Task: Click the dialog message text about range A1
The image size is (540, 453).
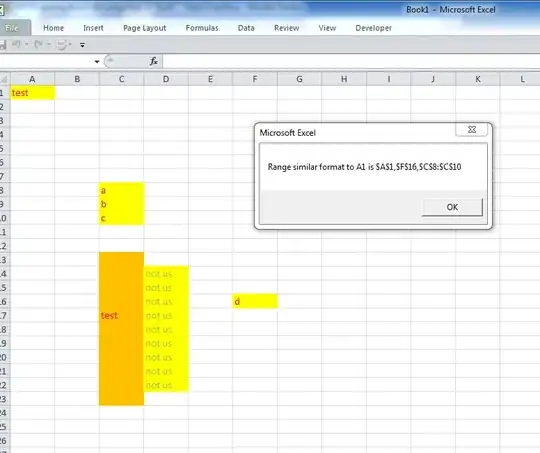Action: pyautogui.click(x=364, y=167)
